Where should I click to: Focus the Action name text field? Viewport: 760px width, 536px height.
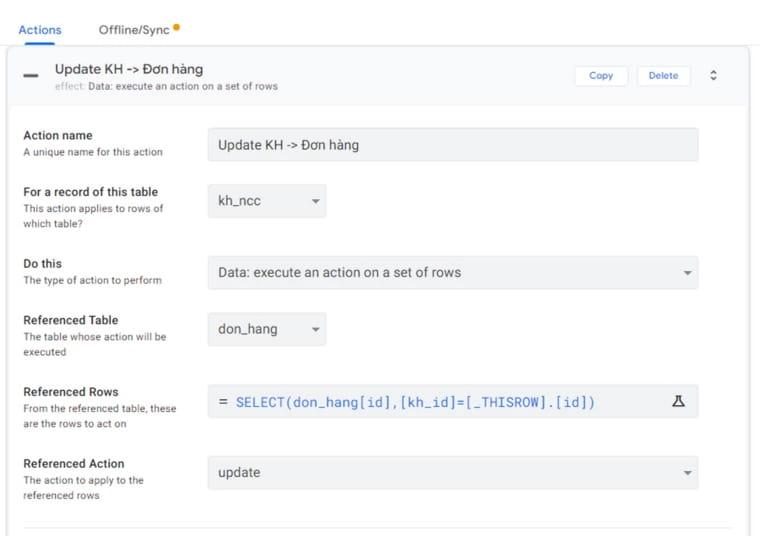pos(452,145)
